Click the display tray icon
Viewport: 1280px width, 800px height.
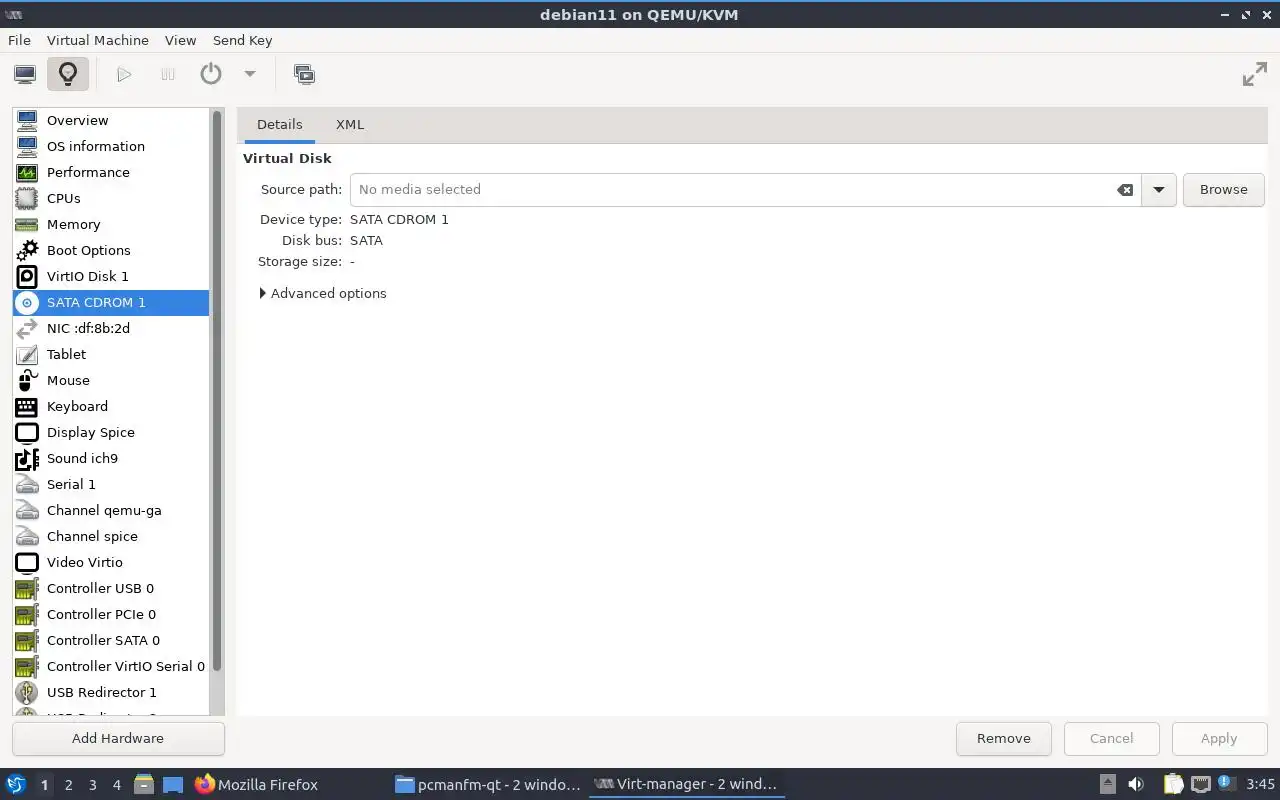pyautogui.click(x=1201, y=784)
